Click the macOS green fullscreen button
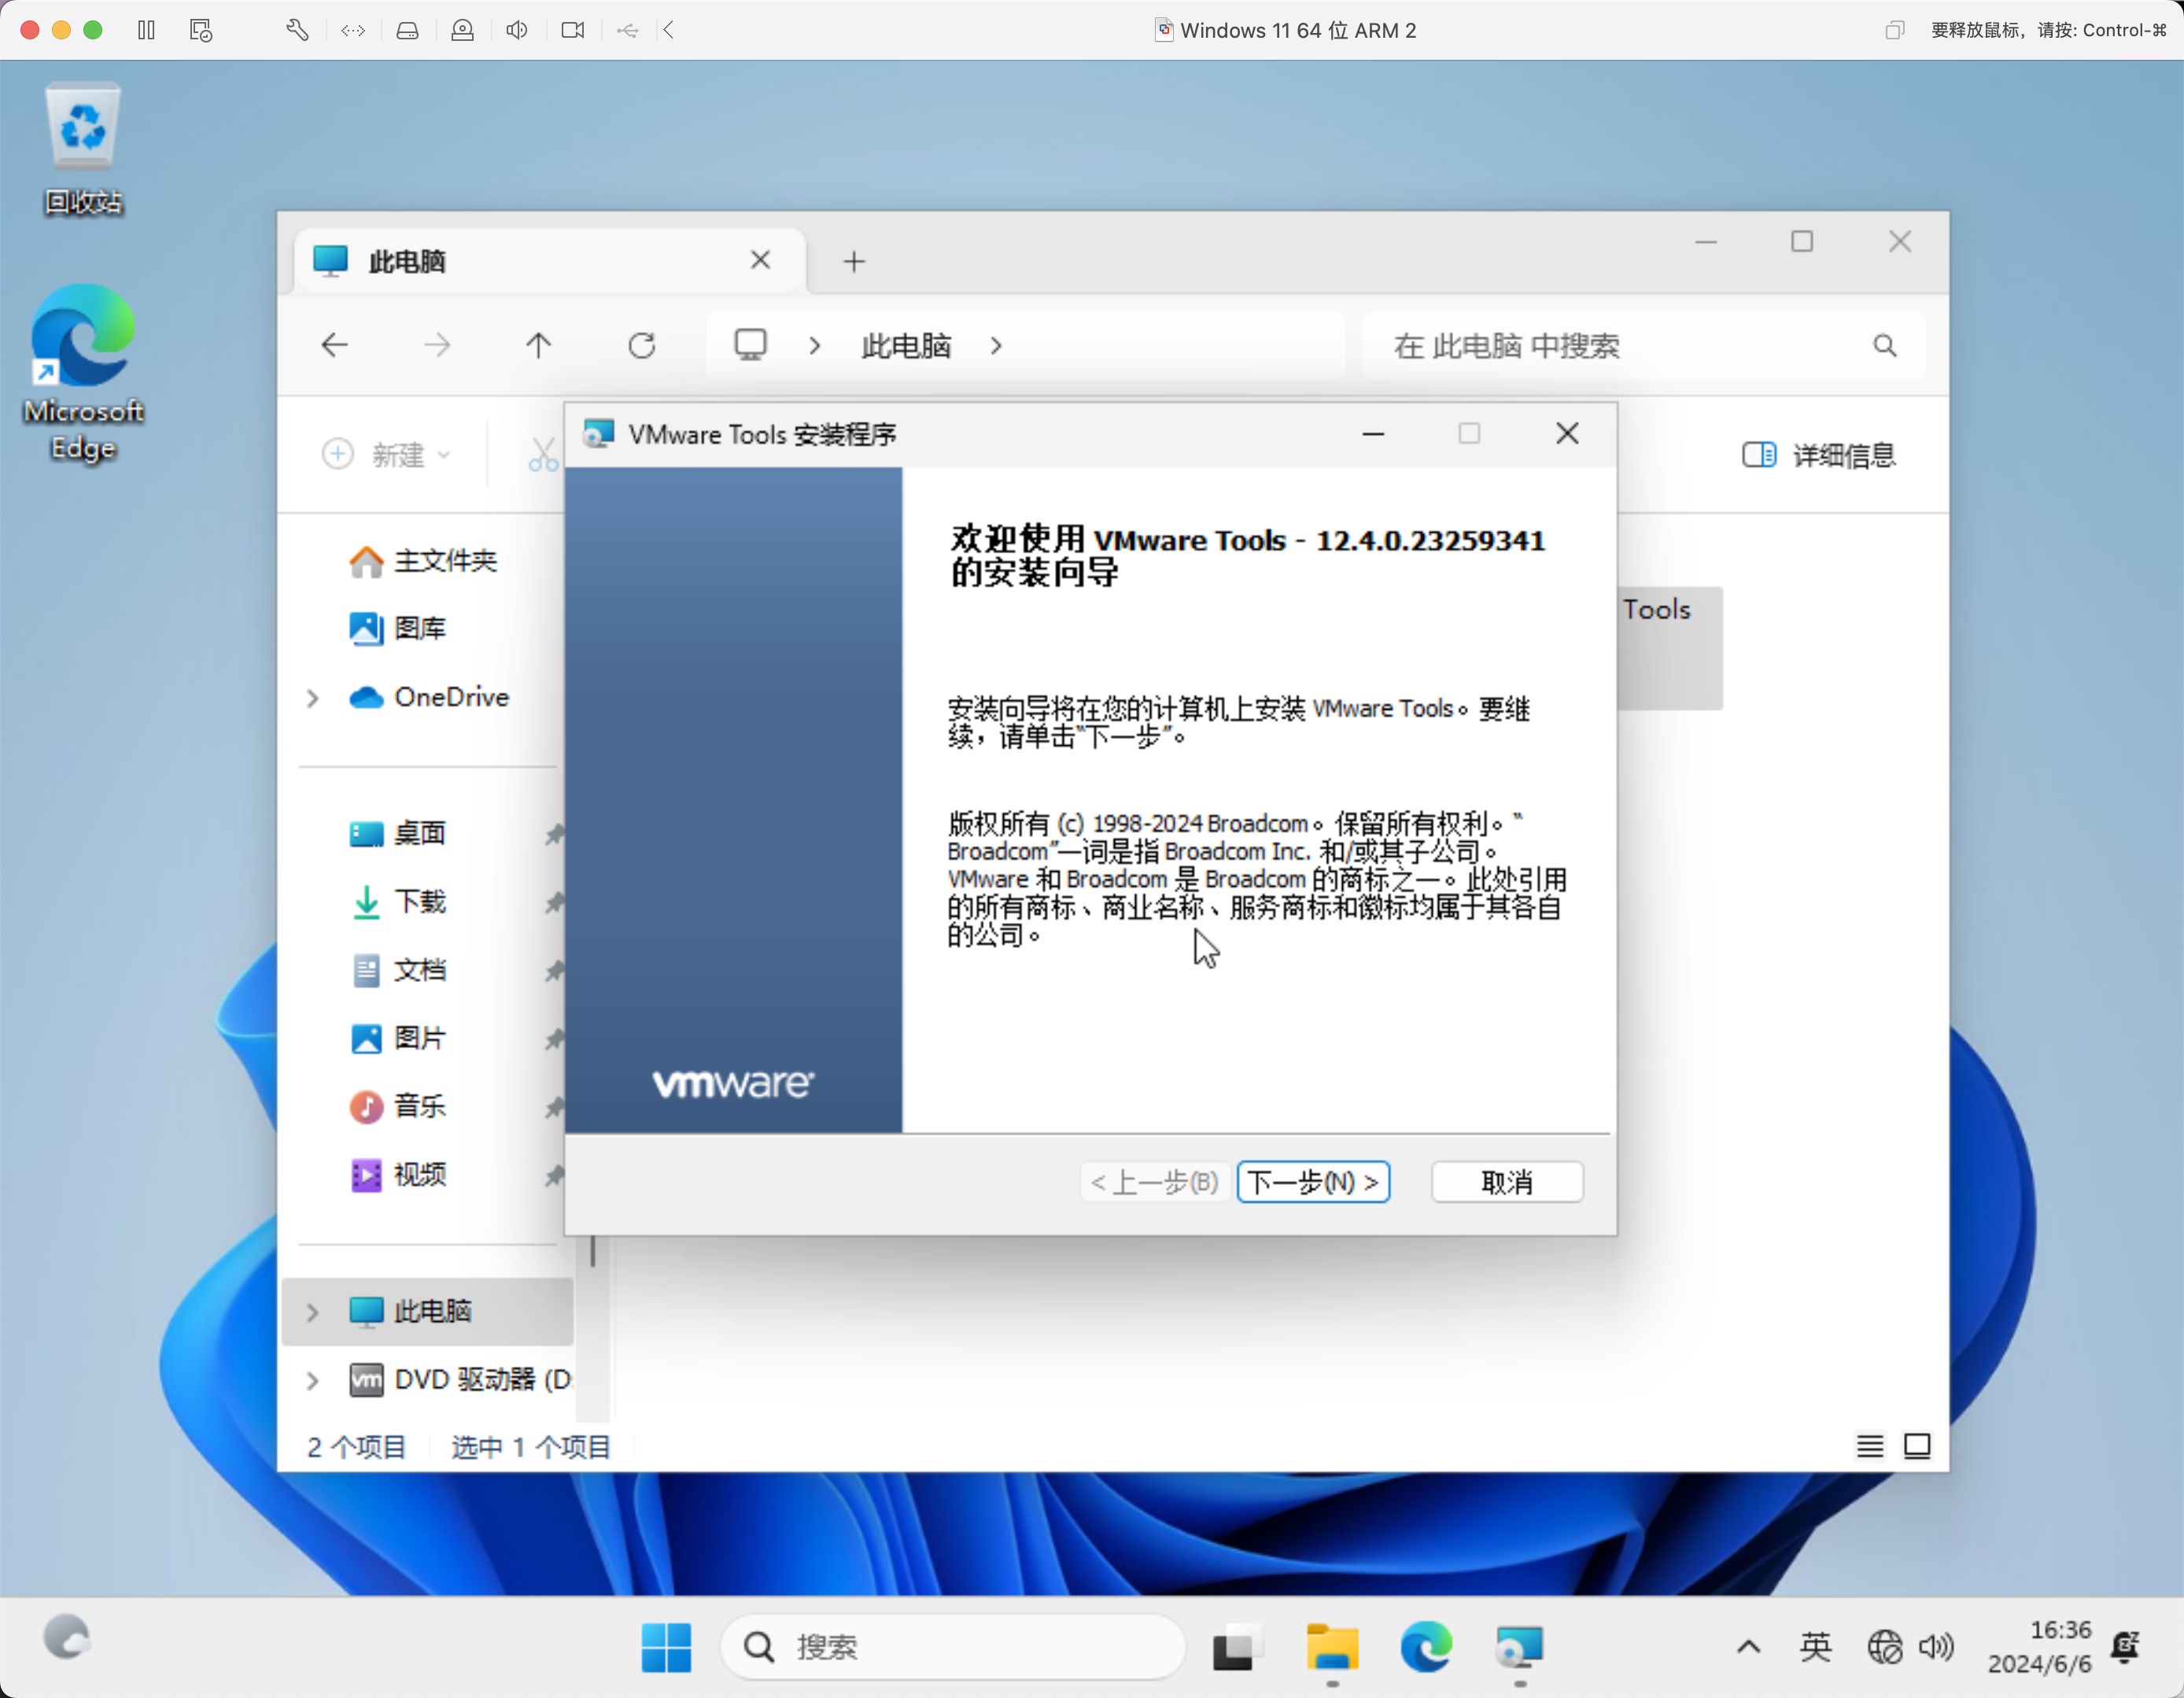This screenshot has width=2184, height=1698. click(x=93, y=30)
